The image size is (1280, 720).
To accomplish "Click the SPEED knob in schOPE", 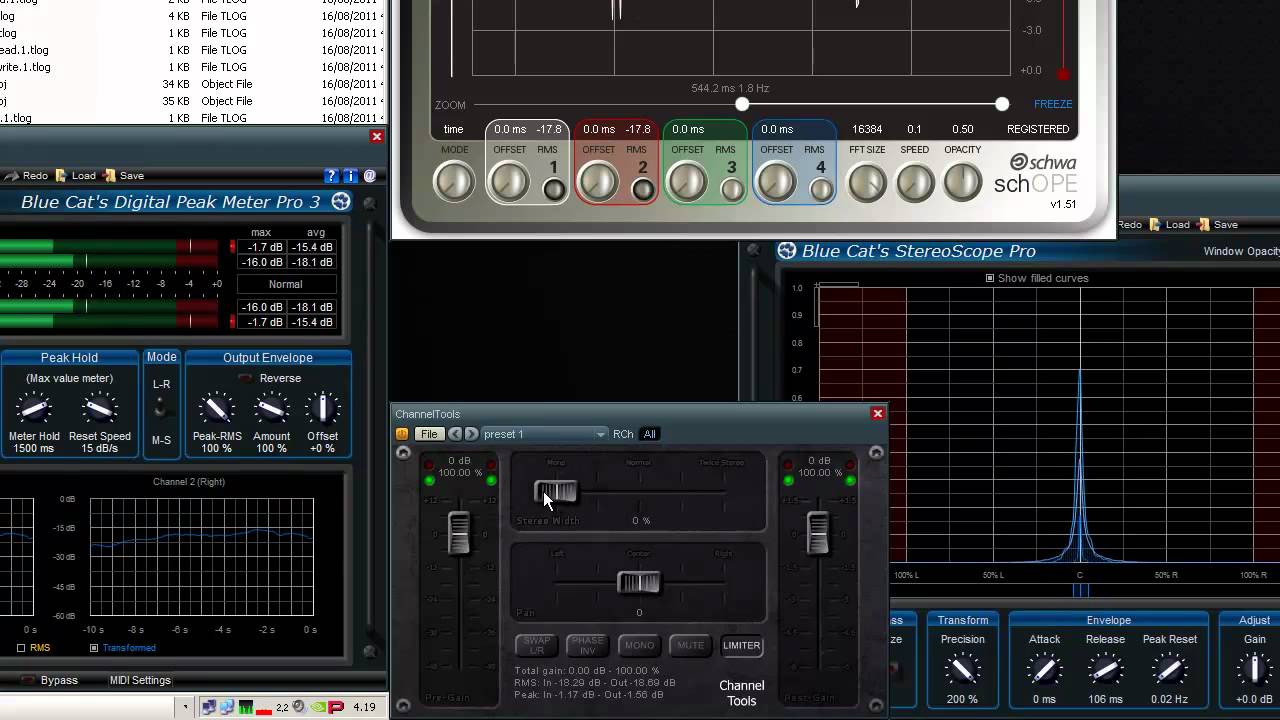I will point(914,182).
